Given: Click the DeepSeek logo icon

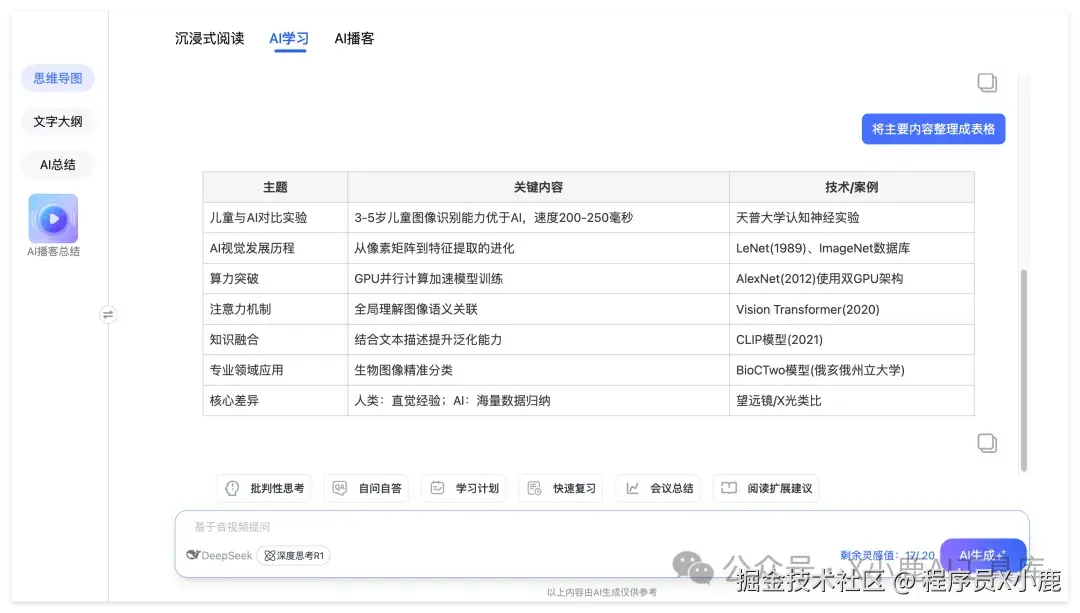Looking at the screenshot, I should click(192, 555).
